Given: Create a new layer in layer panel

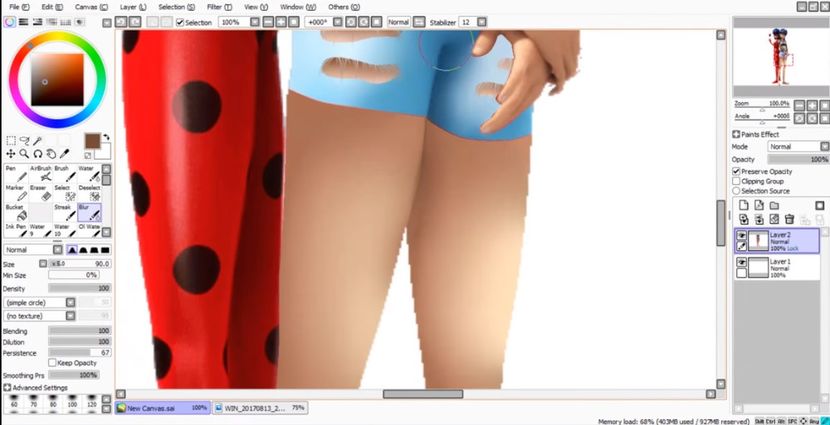Looking at the screenshot, I should coord(743,205).
